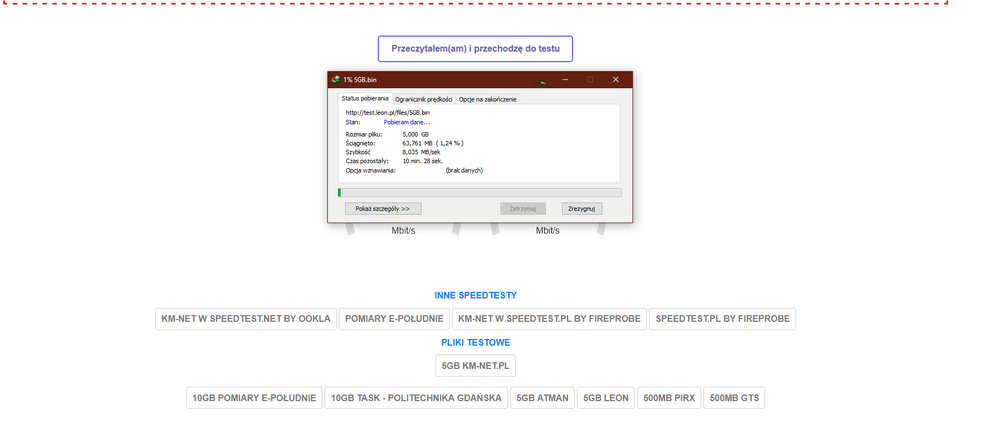
Task: Open the Opcje na zakończenie tab
Action: coord(488,99)
